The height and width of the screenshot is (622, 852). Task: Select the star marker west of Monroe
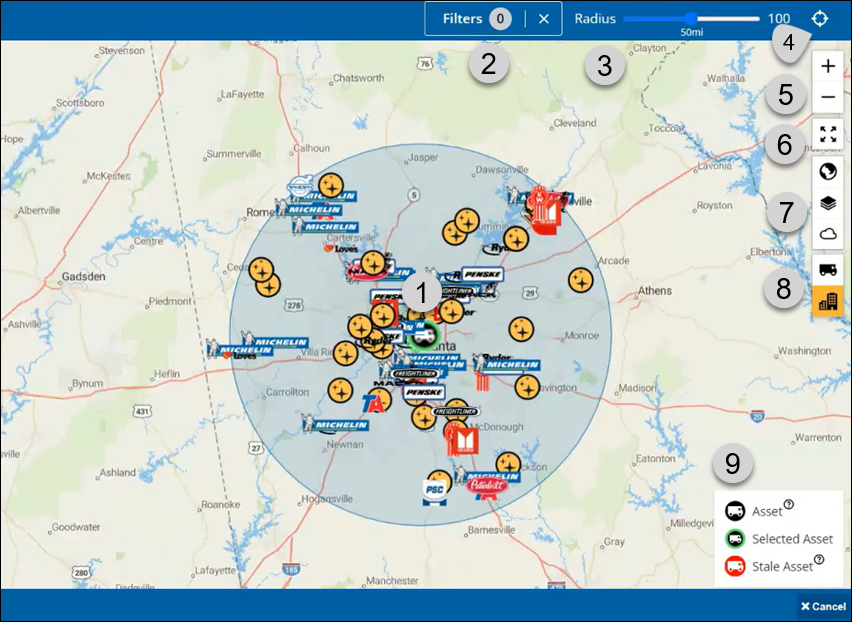[521, 329]
